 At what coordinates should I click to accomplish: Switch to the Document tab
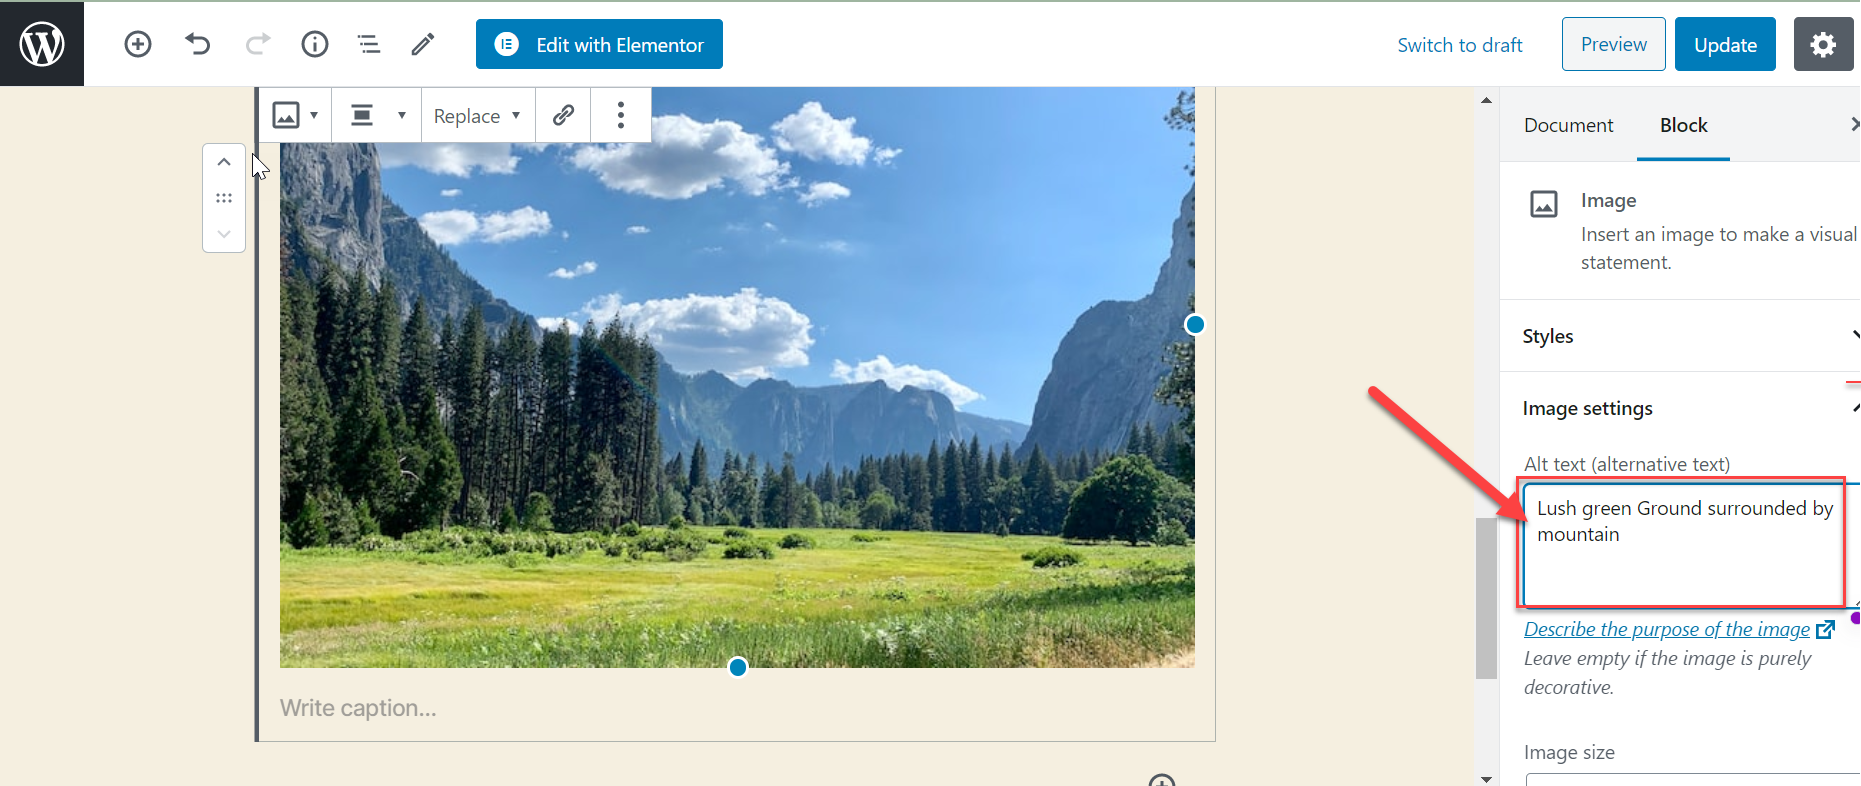click(x=1568, y=125)
